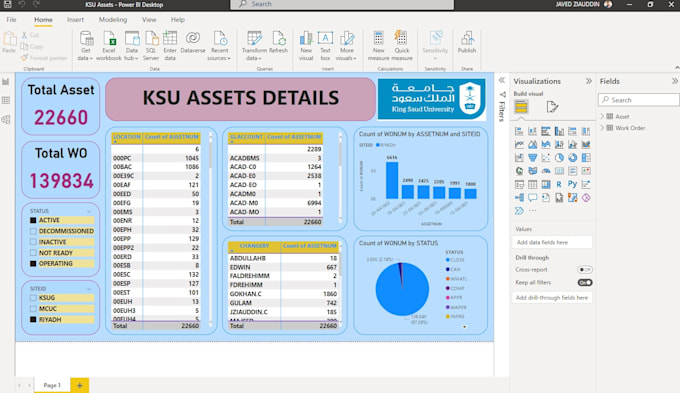Open the More visuals ellipsis

(x=533, y=211)
